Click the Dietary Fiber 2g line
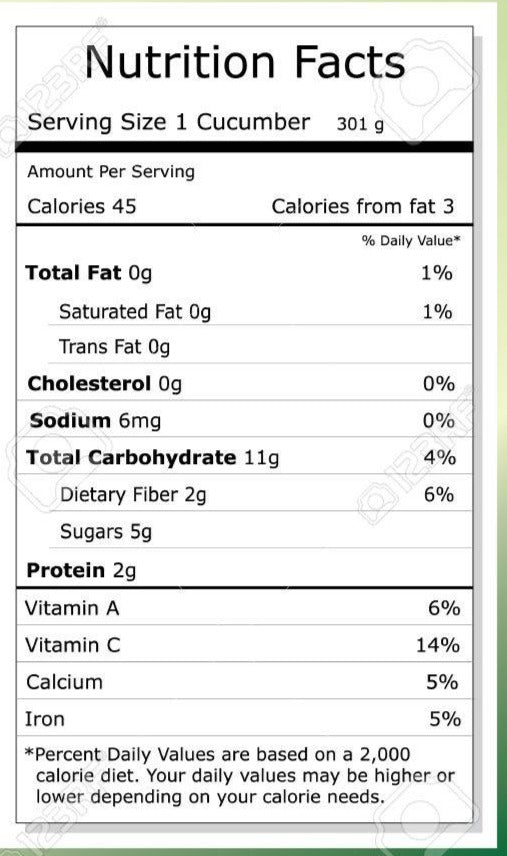Image resolution: width=507 pixels, height=856 pixels. 260,495
